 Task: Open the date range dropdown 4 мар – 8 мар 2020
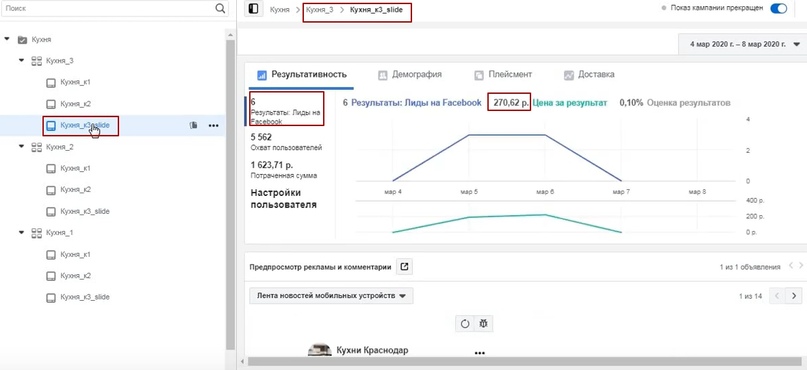coord(742,44)
